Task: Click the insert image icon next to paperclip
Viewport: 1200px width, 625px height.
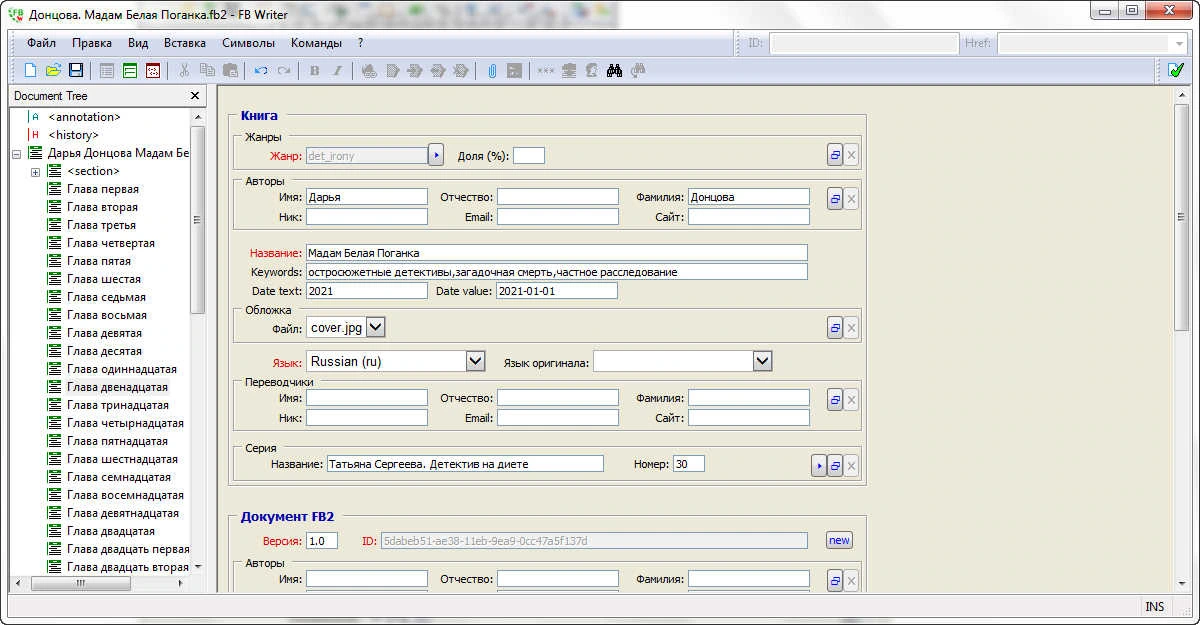Action: [x=515, y=71]
